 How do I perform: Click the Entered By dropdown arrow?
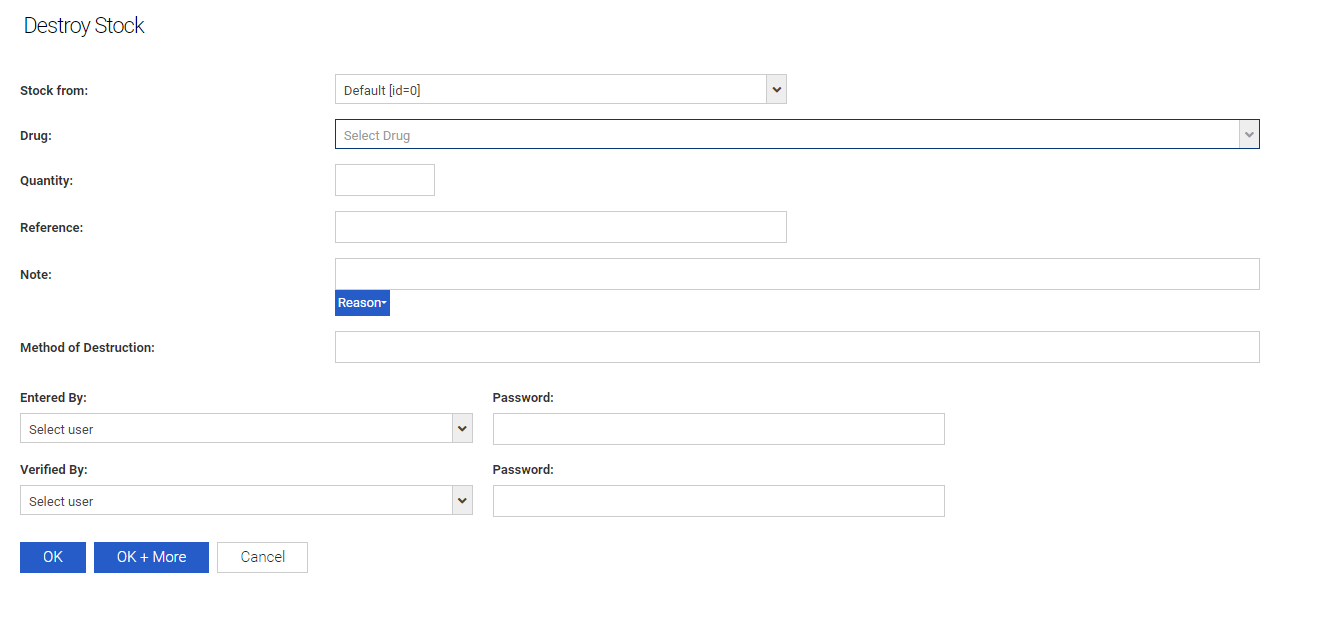click(x=462, y=429)
